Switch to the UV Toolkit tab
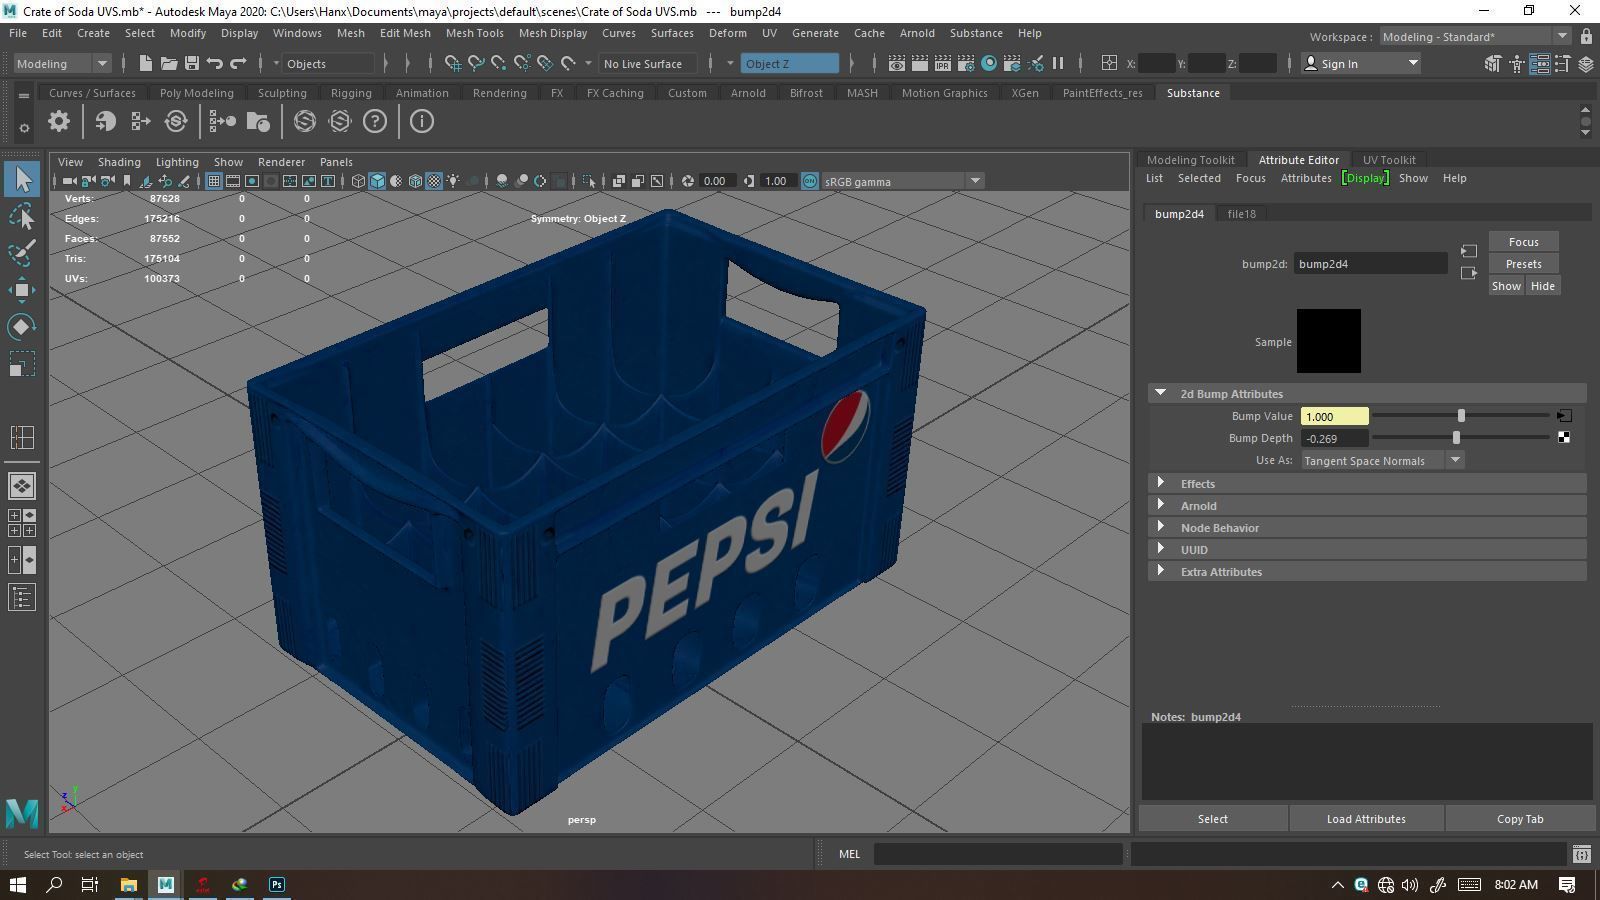Viewport: 1600px width, 900px height. coord(1388,160)
